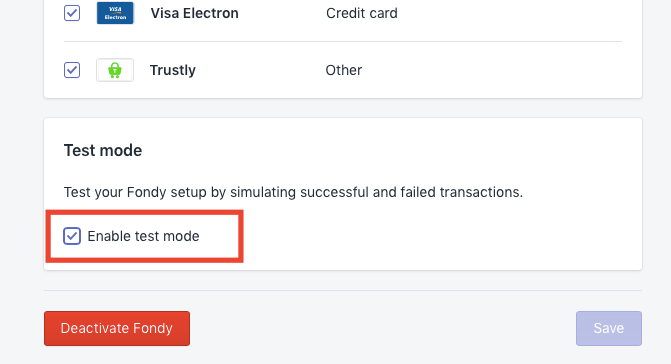
Task: Click the Save button
Action: point(609,328)
